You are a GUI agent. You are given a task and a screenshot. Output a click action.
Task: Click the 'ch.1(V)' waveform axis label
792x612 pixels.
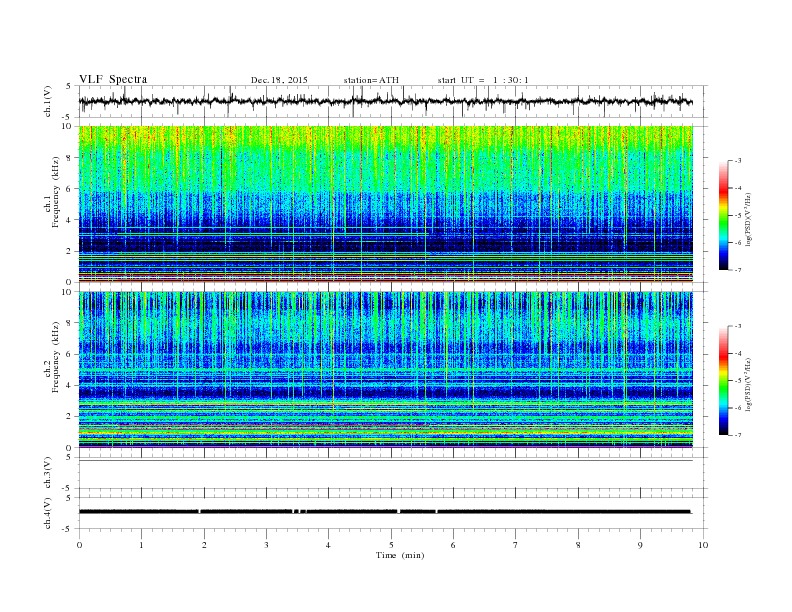coord(48,101)
